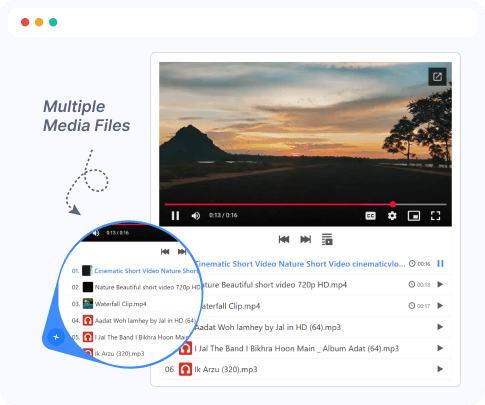Open thumbnail of track 01. in the magnified circle

pos(87,271)
